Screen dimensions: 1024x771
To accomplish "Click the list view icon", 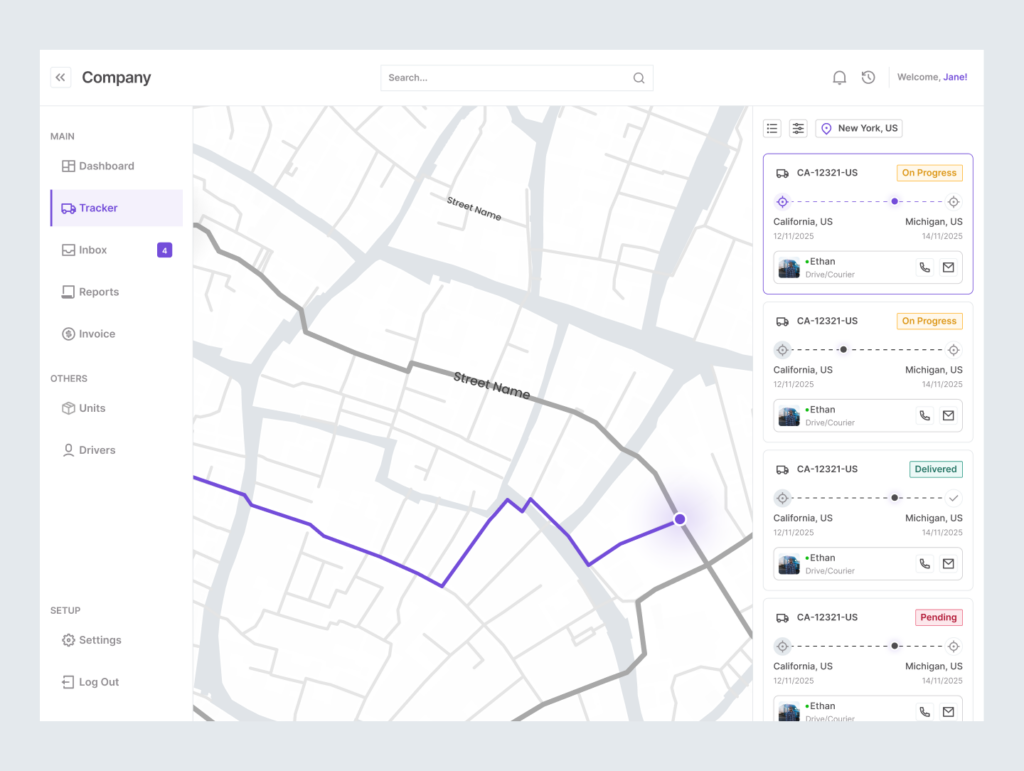I will (x=772, y=128).
